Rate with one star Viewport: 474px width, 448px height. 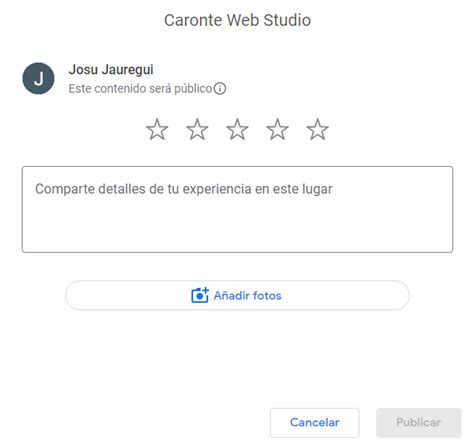(157, 129)
